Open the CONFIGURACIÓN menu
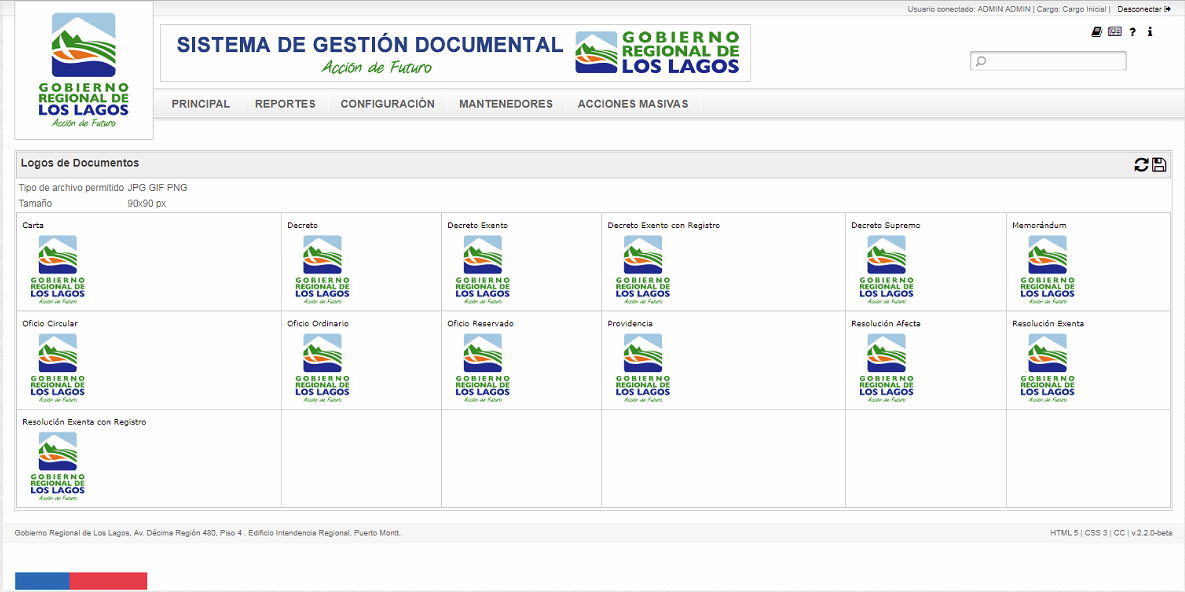 coord(387,104)
